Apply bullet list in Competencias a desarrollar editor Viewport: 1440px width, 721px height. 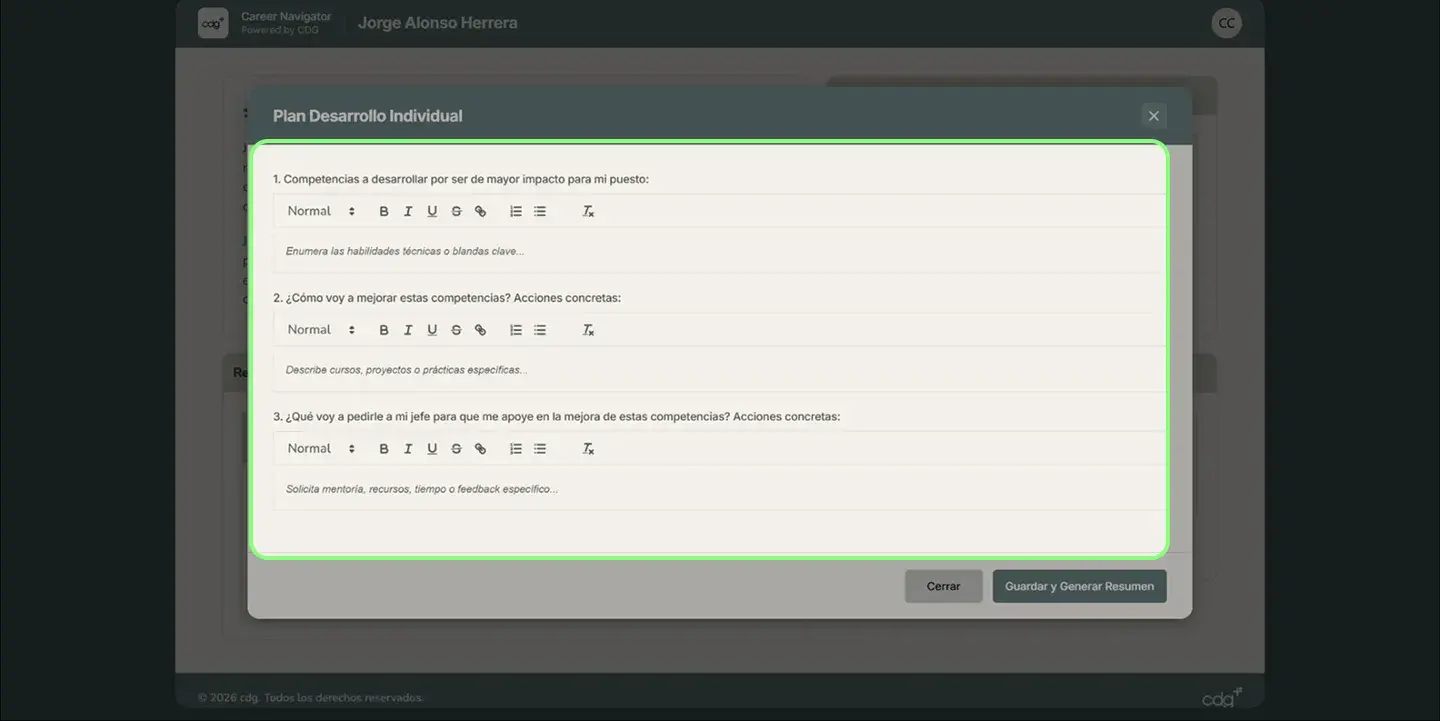(x=540, y=211)
